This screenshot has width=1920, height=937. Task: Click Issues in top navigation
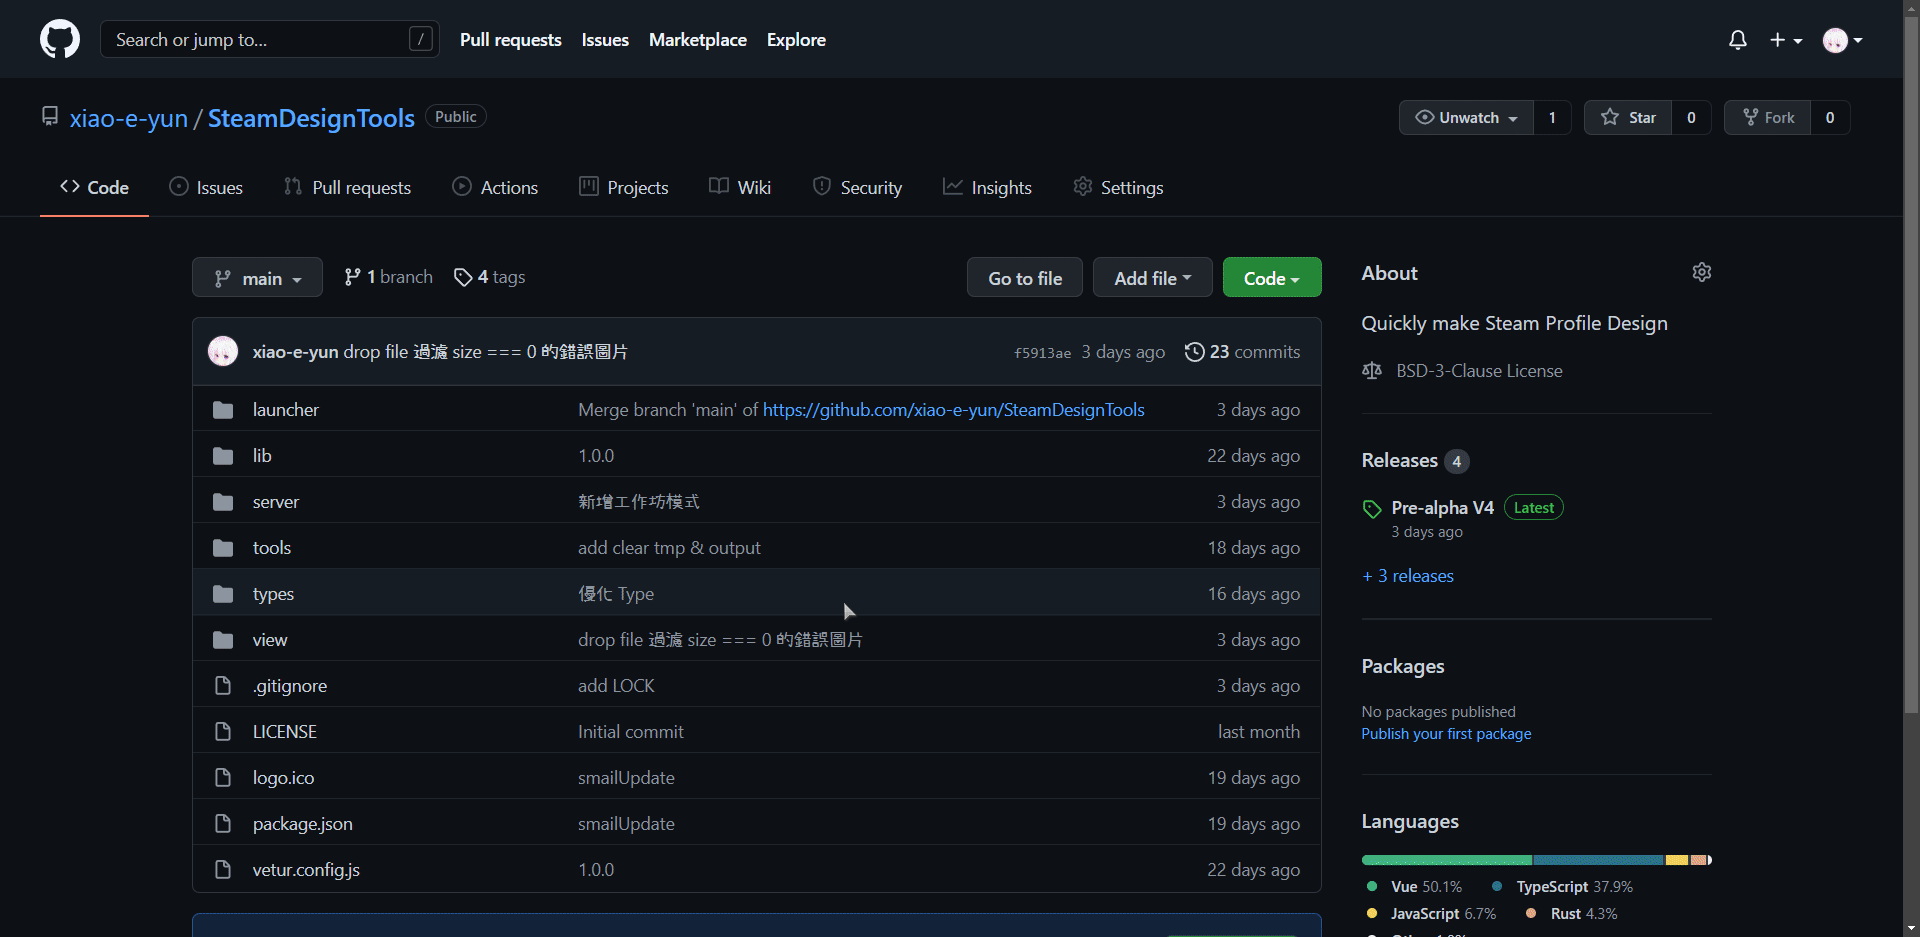[x=605, y=40]
